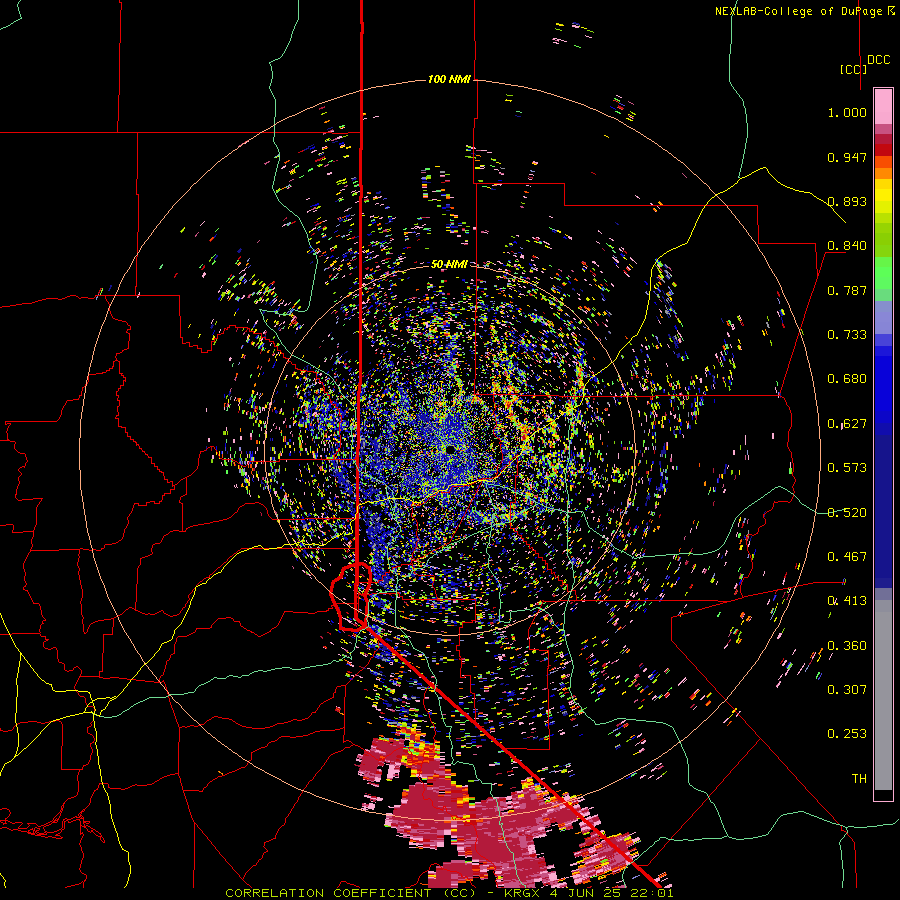Screen dimensions: 900x900
Task: Click the 0.893 legend value
Action: tap(847, 201)
